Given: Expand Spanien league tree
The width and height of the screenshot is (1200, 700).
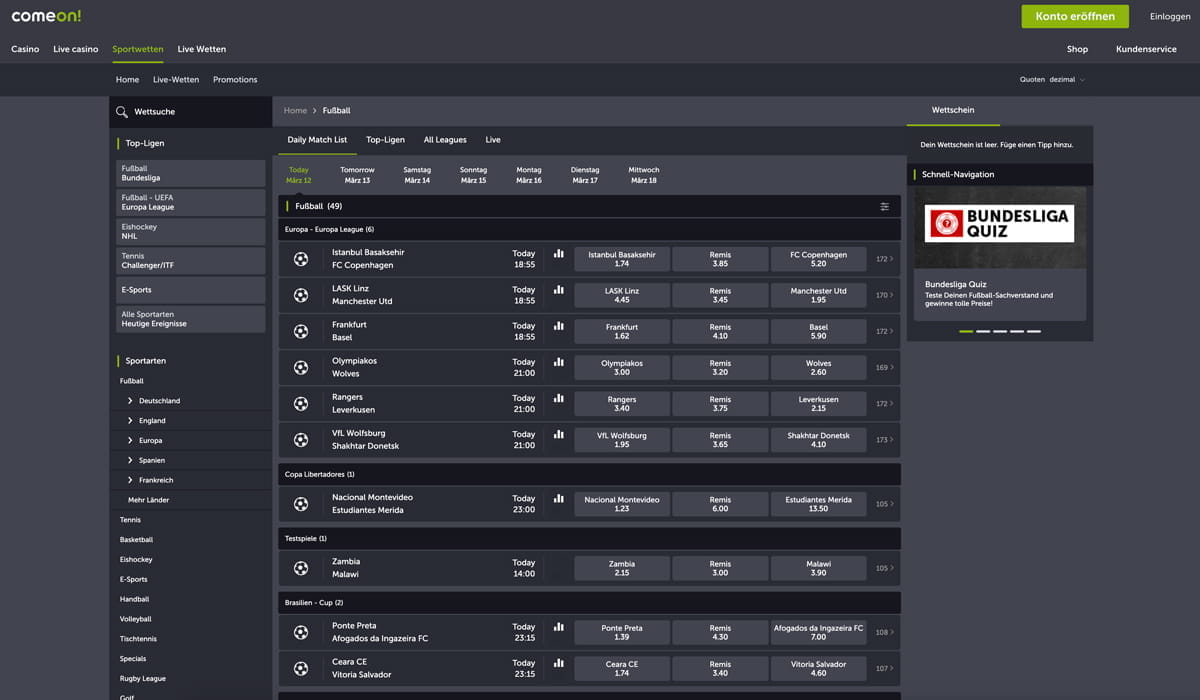Looking at the screenshot, I should (130, 460).
